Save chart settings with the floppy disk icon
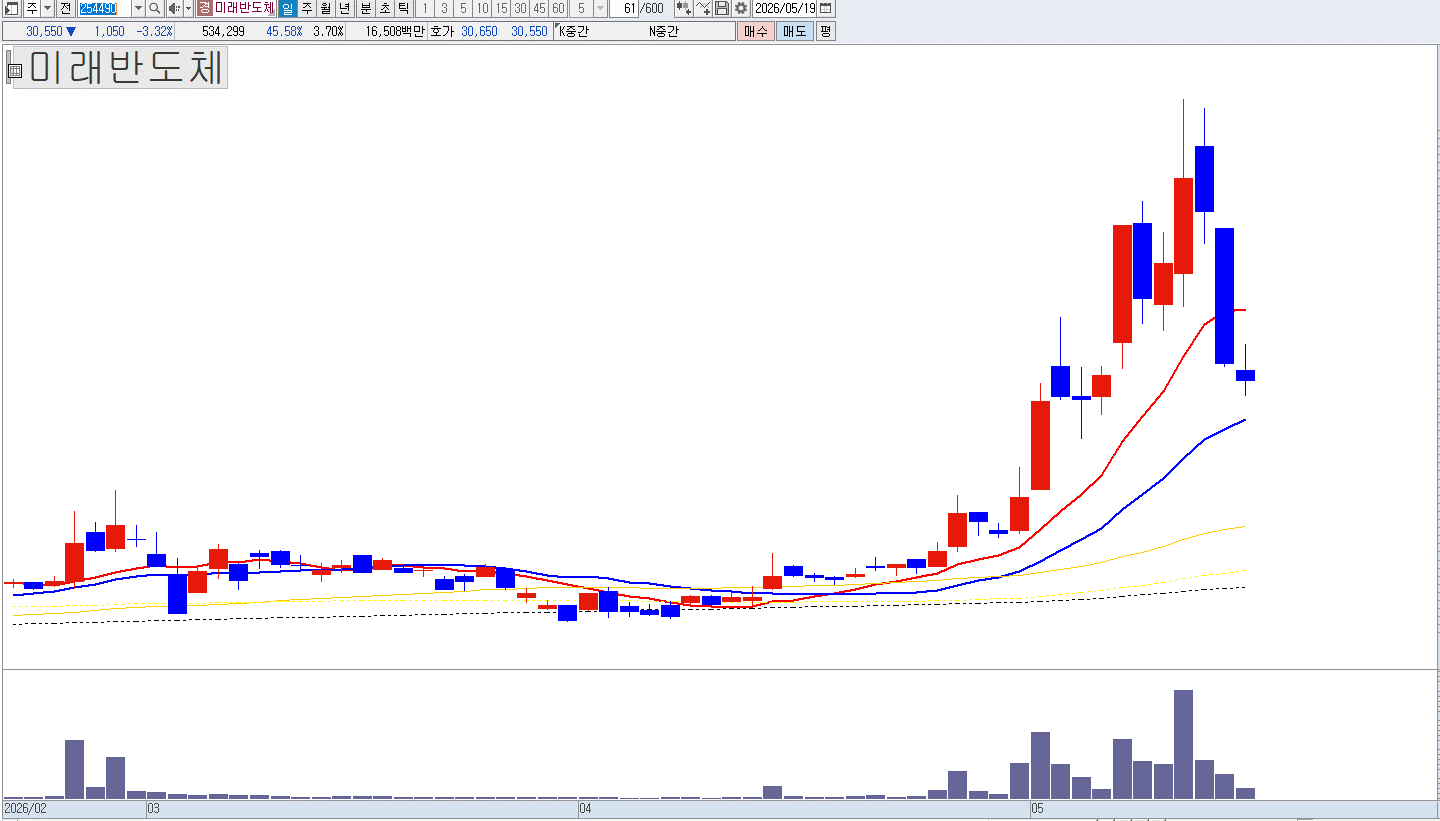 pyautogui.click(x=722, y=8)
